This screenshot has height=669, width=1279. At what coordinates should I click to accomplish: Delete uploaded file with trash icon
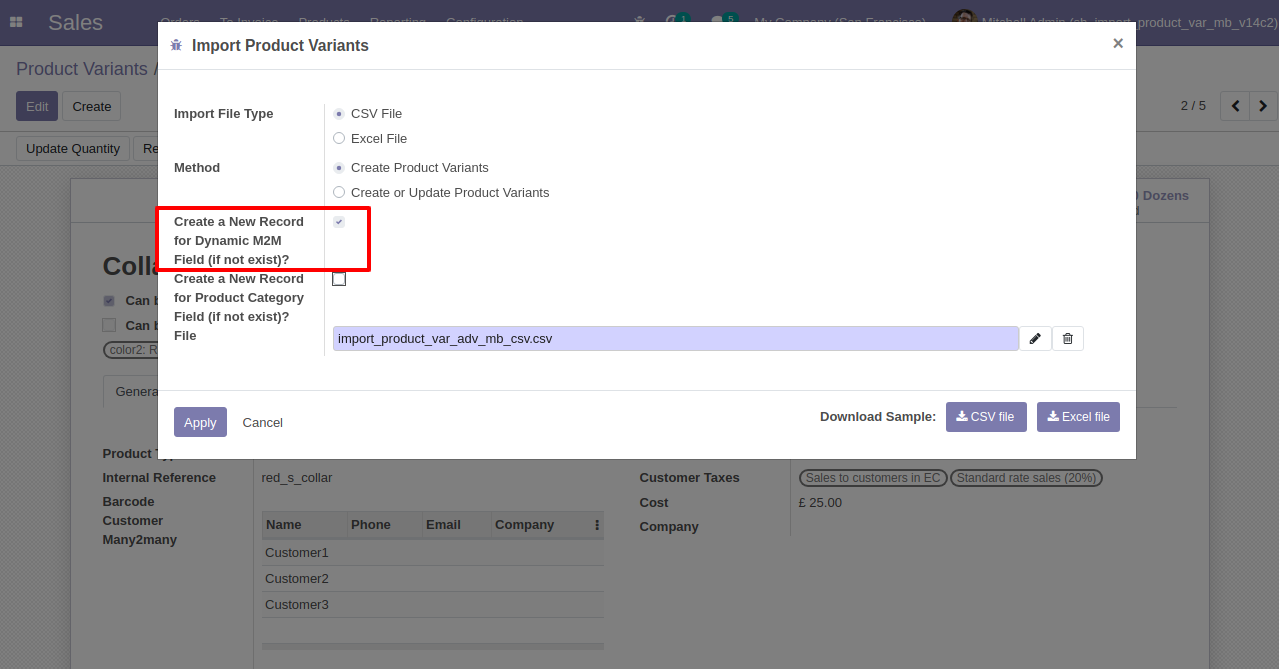point(1067,339)
